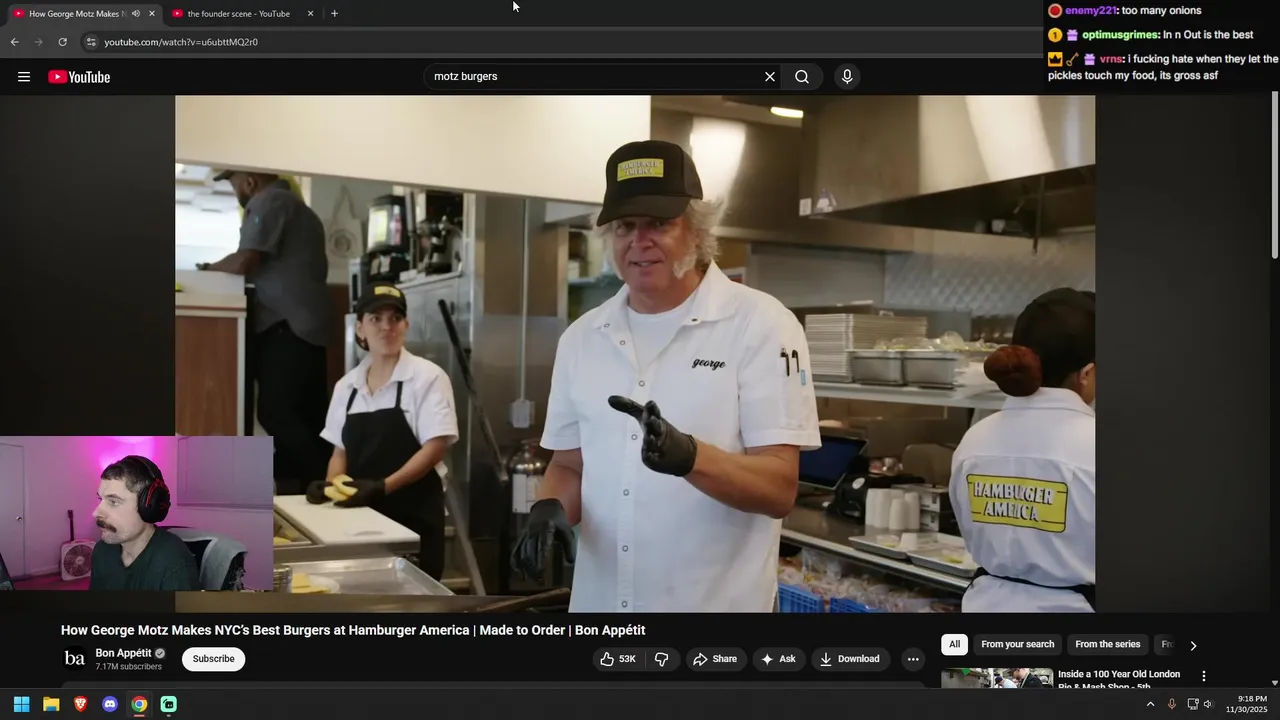The height and width of the screenshot is (720, 1280).
Task: Launch Brave browser from taskbar
Action: click(x=80, y=704)
